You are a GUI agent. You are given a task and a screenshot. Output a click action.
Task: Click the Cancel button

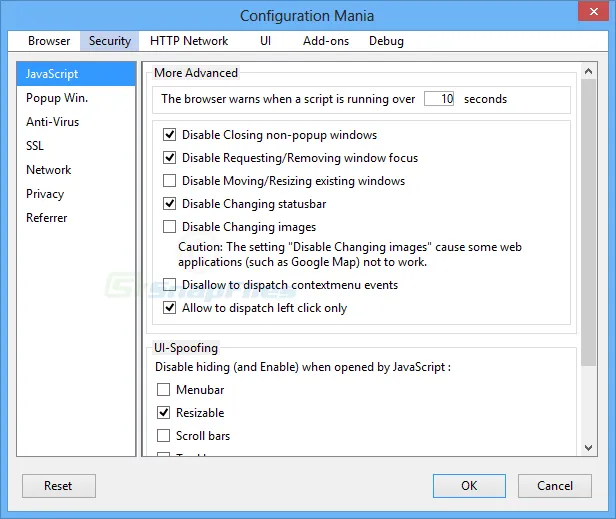(x=555, y=486)
